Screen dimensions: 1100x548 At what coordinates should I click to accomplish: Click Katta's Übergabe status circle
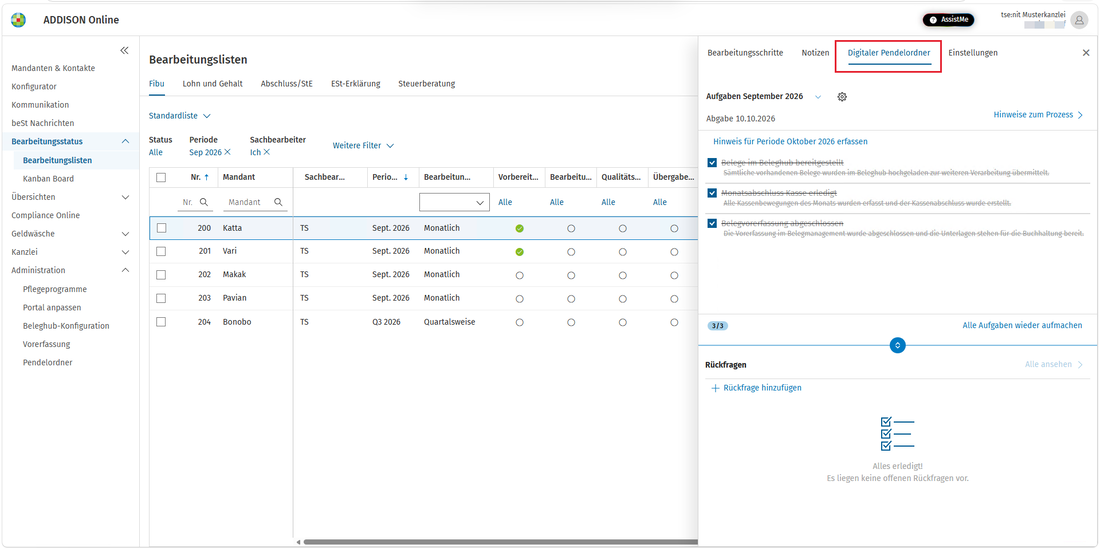(674, 229)
